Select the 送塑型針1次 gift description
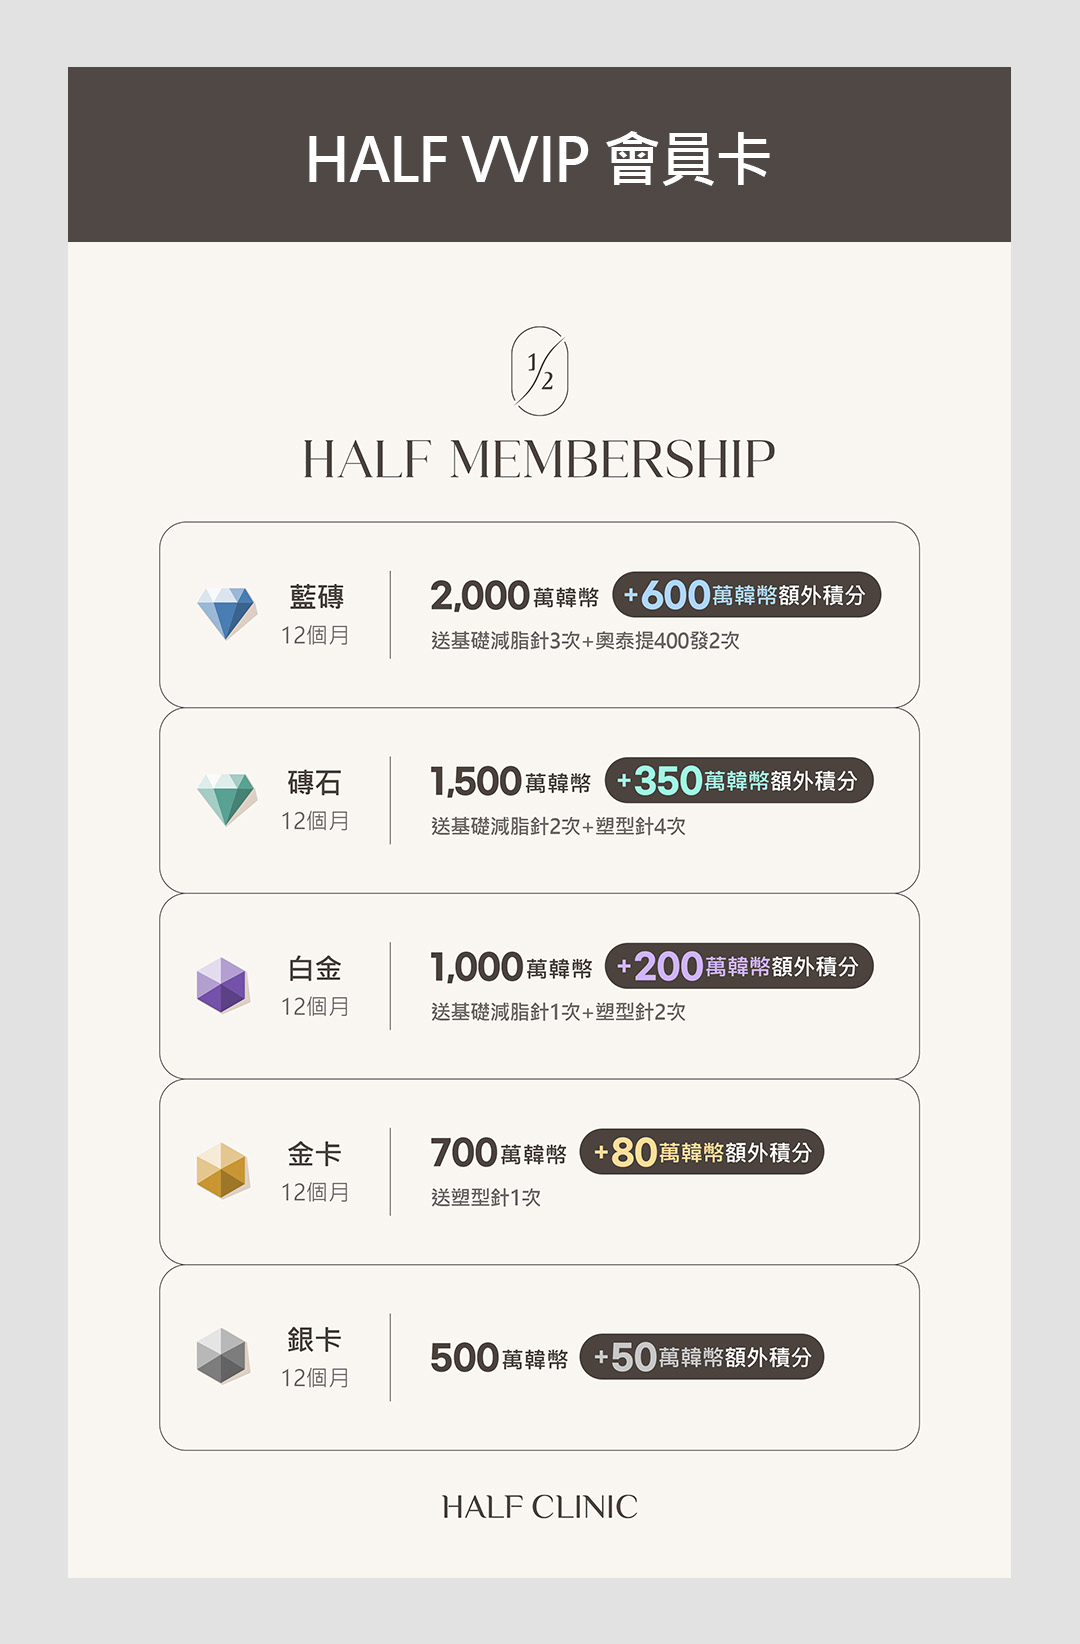 (486, 1197)
